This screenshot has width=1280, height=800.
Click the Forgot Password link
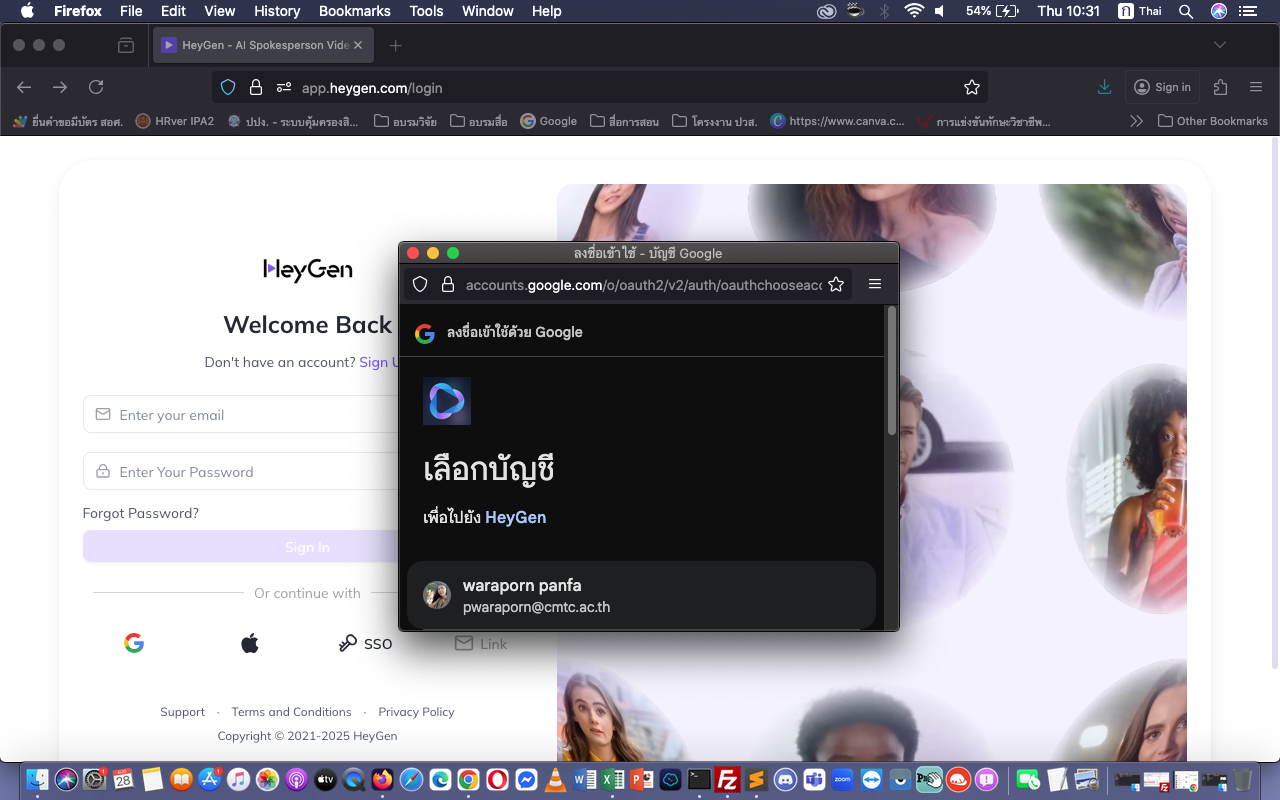point(141,513)
